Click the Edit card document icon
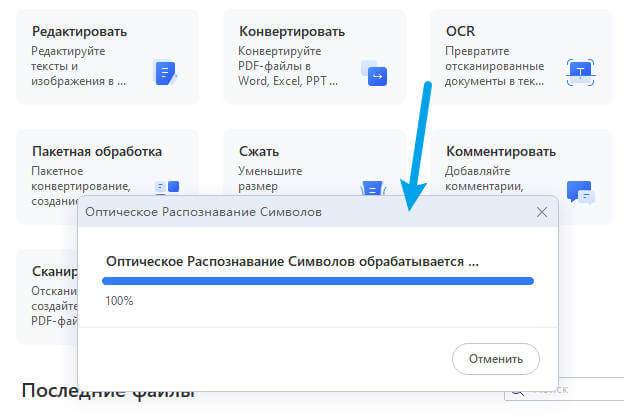Screen dimensions: 624x417 (x=165, y=72)
